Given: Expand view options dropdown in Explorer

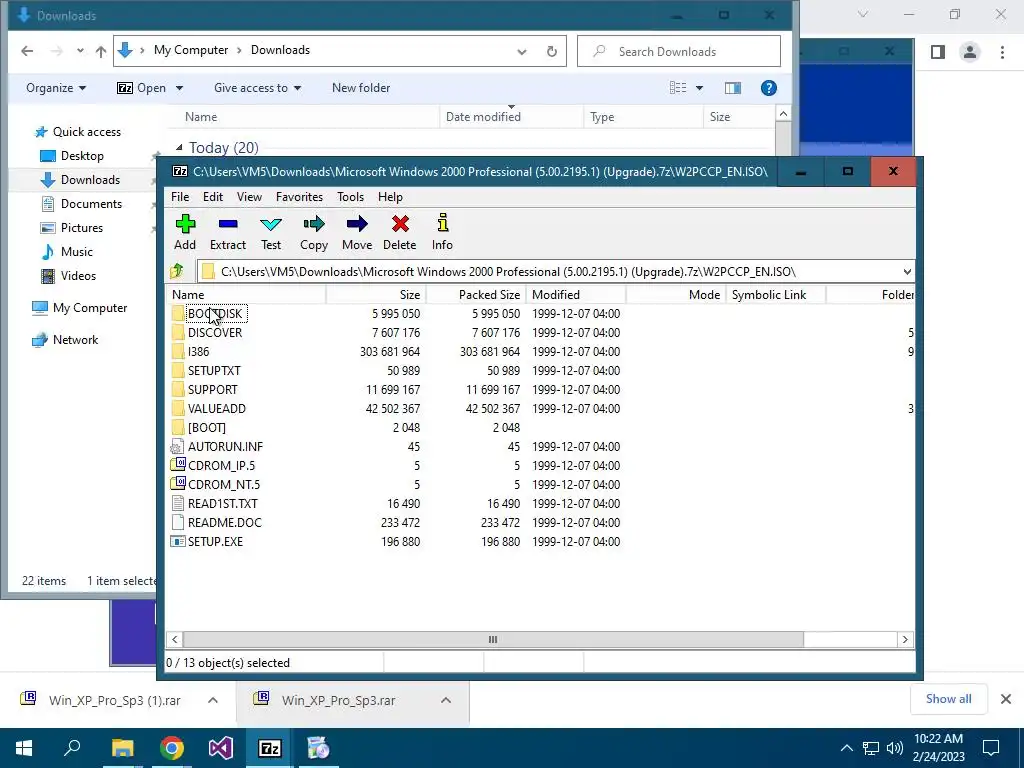Looking at the screenshot, I should [x=699, y=88].
